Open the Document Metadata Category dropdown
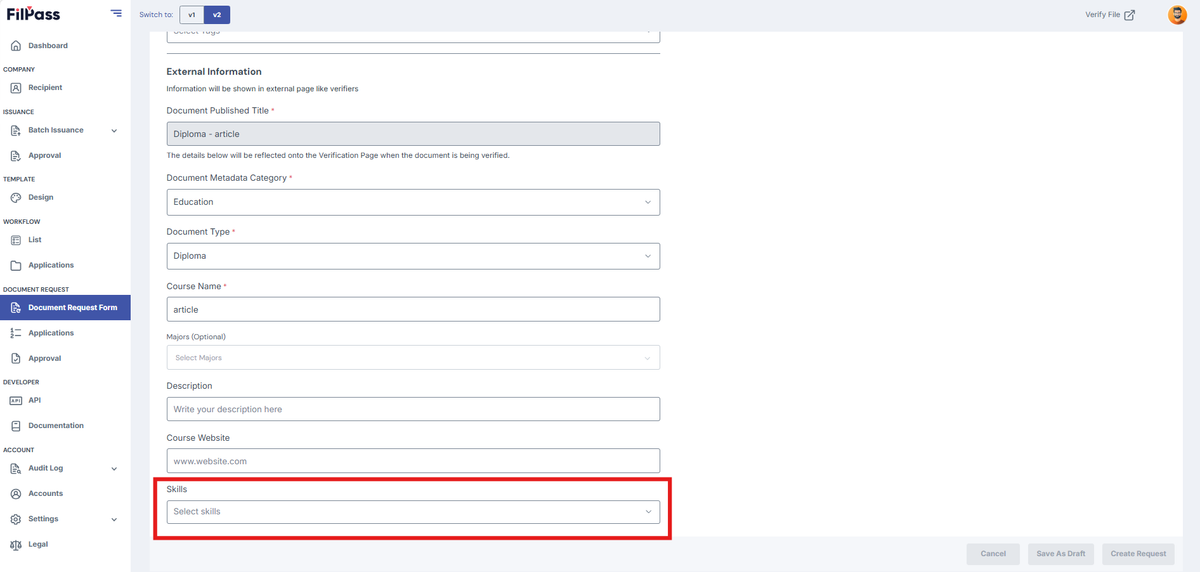Screen dimensions: 1200x572 pyautogui.click(x=413, y=202)
